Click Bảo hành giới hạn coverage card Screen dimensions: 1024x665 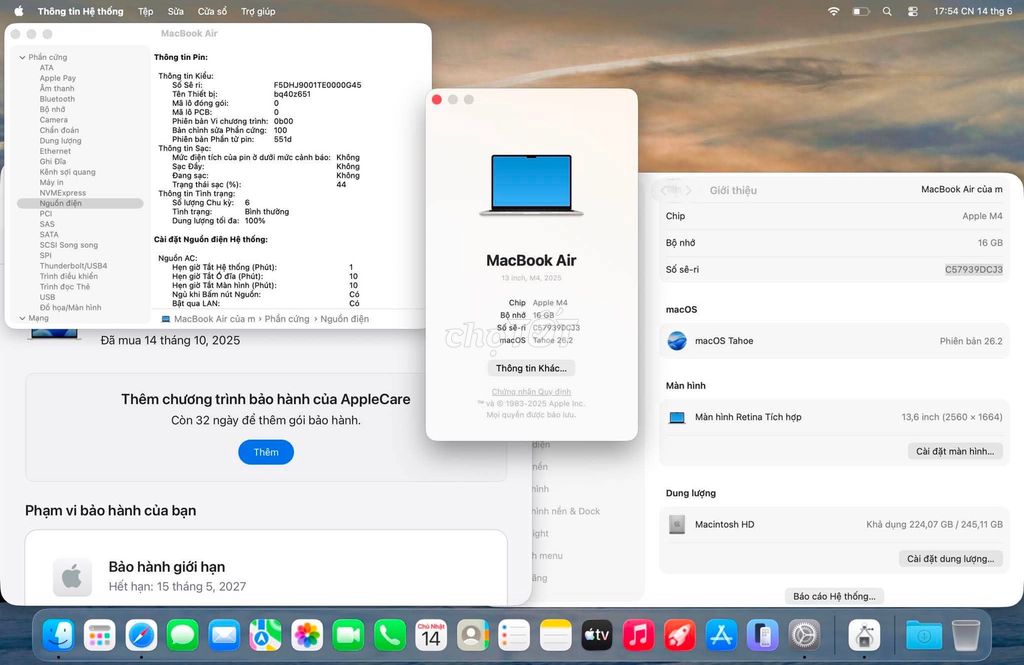[x=266, y=568]
